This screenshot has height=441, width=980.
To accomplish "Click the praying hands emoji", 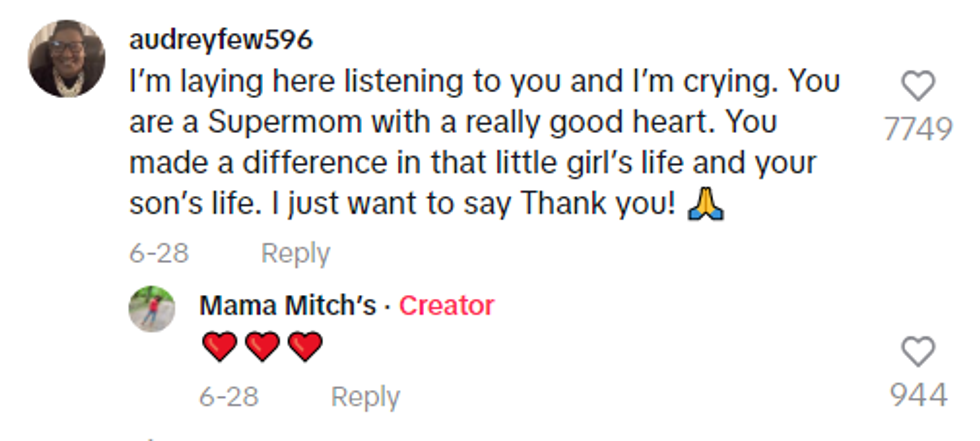I will (705, 206).
